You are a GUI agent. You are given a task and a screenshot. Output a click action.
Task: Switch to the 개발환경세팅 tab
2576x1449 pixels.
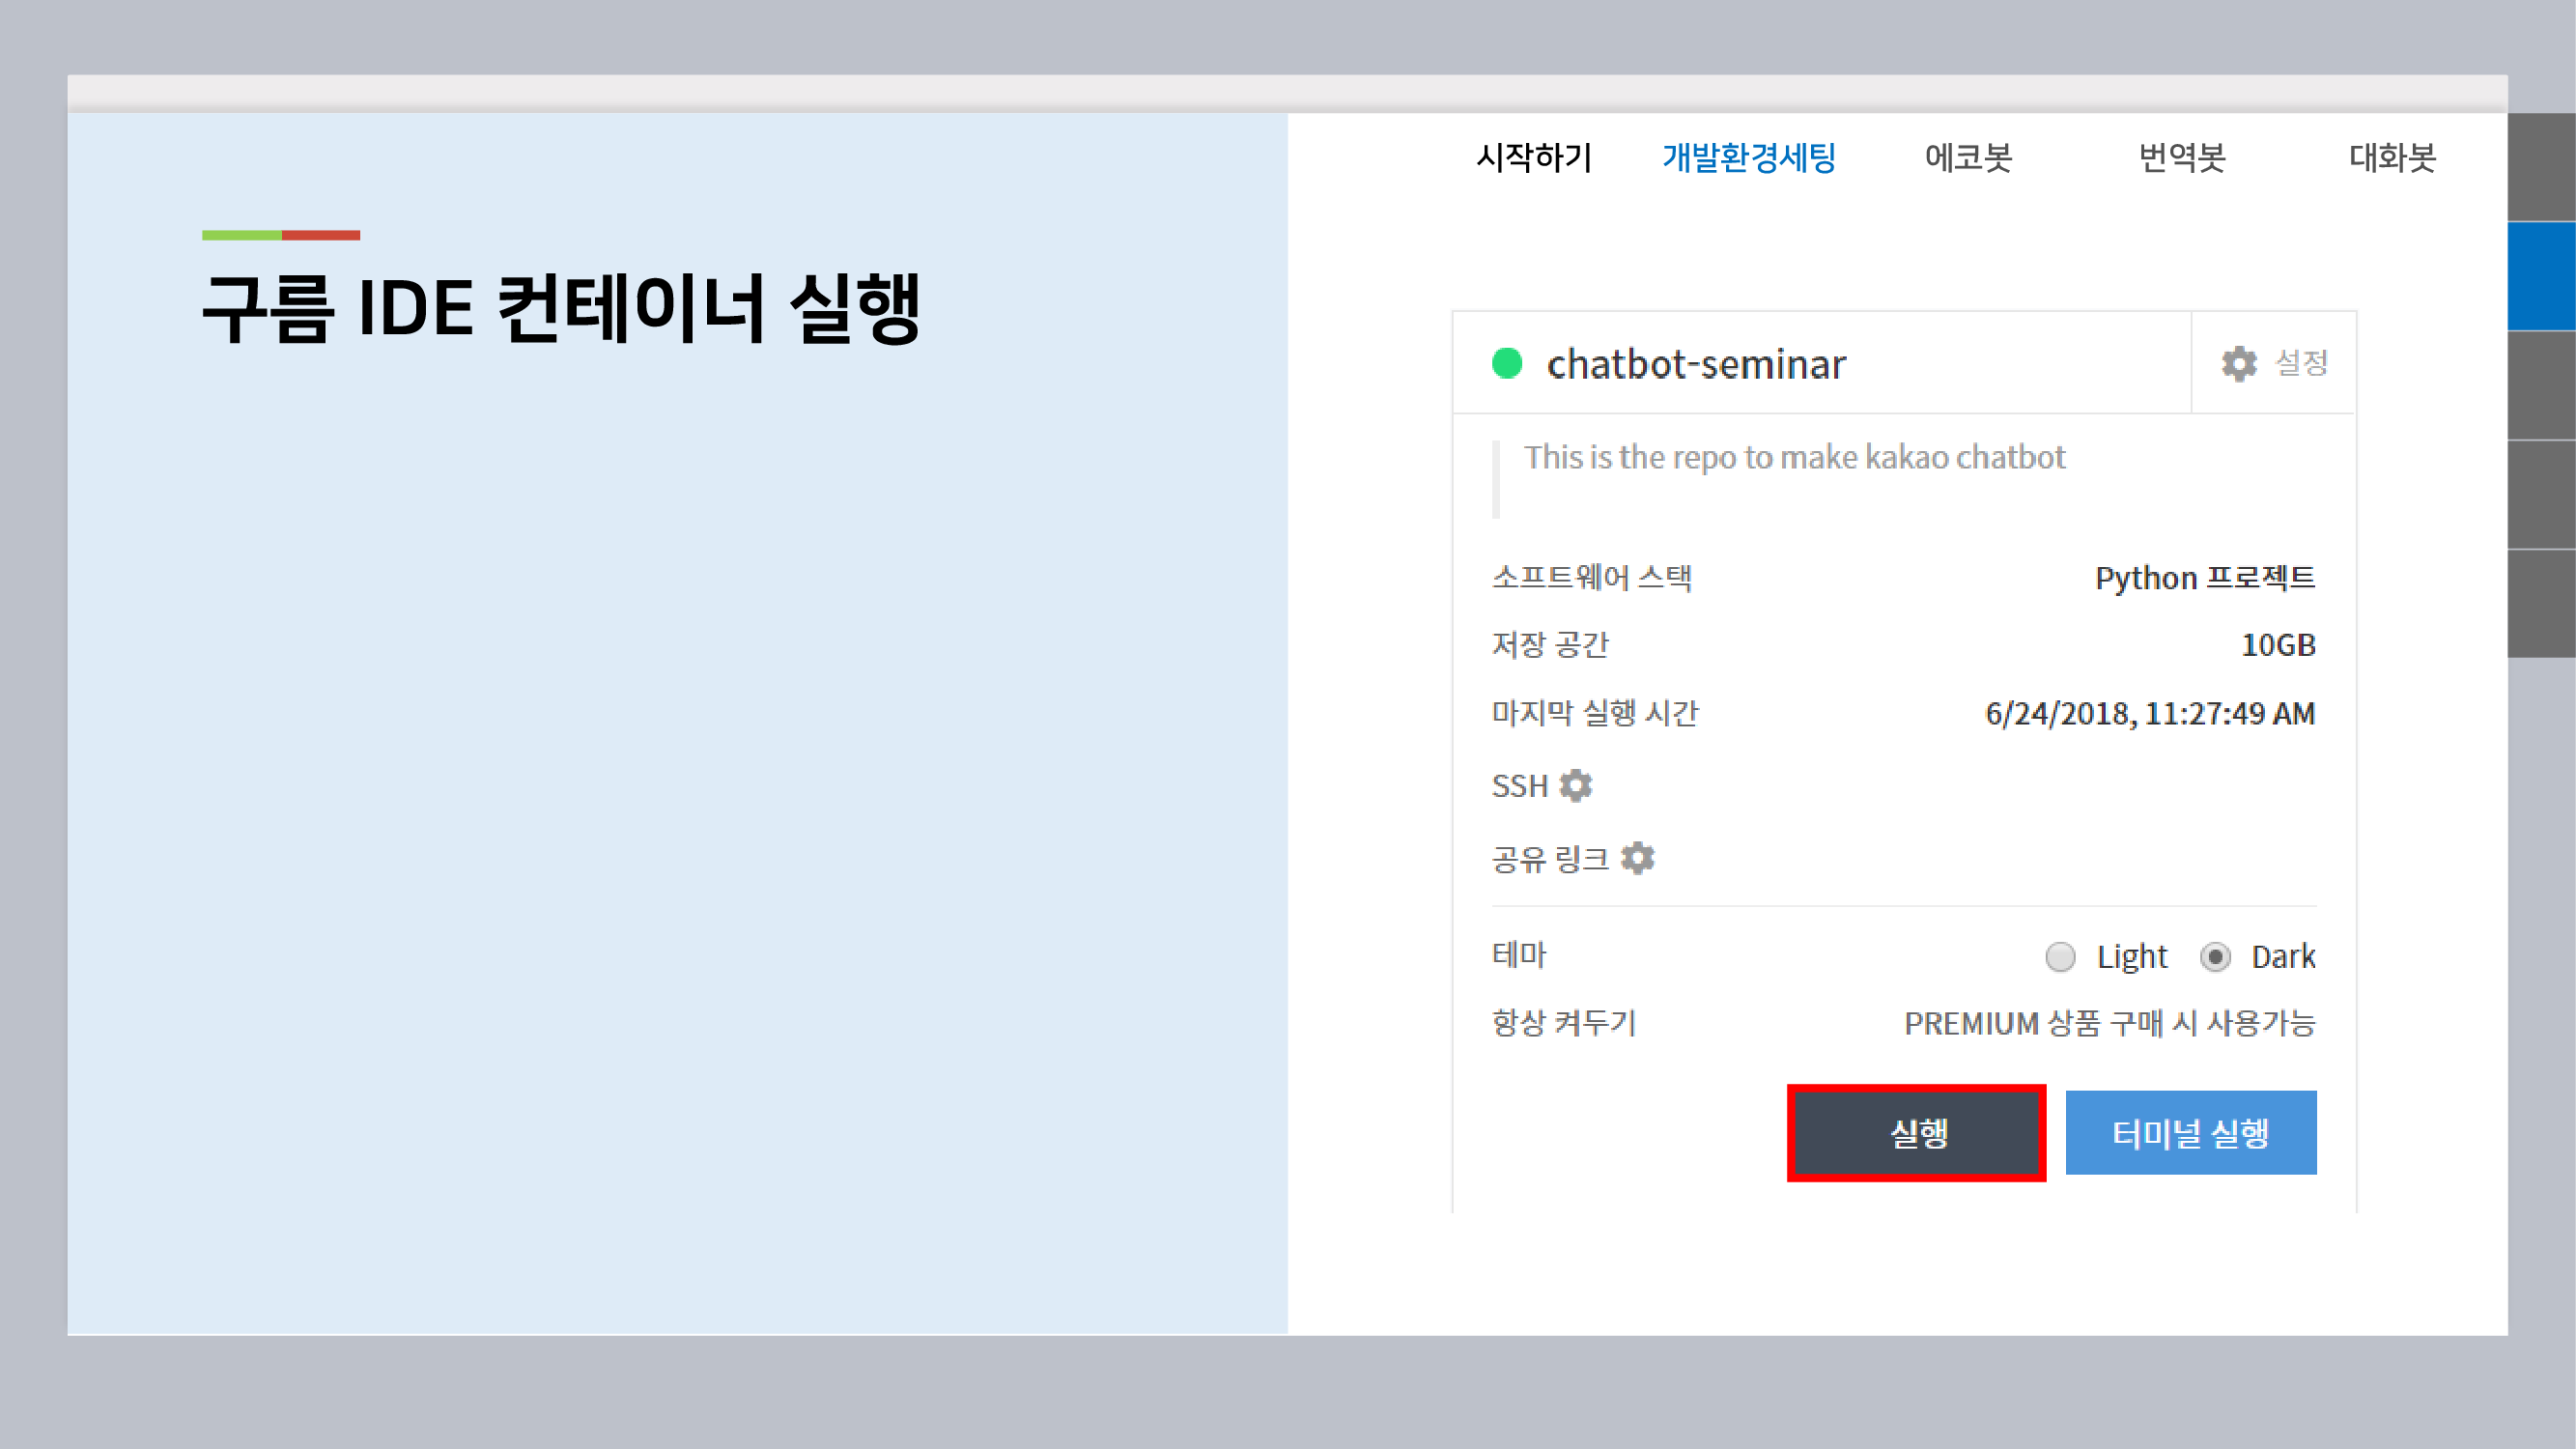click(1748, 157)
